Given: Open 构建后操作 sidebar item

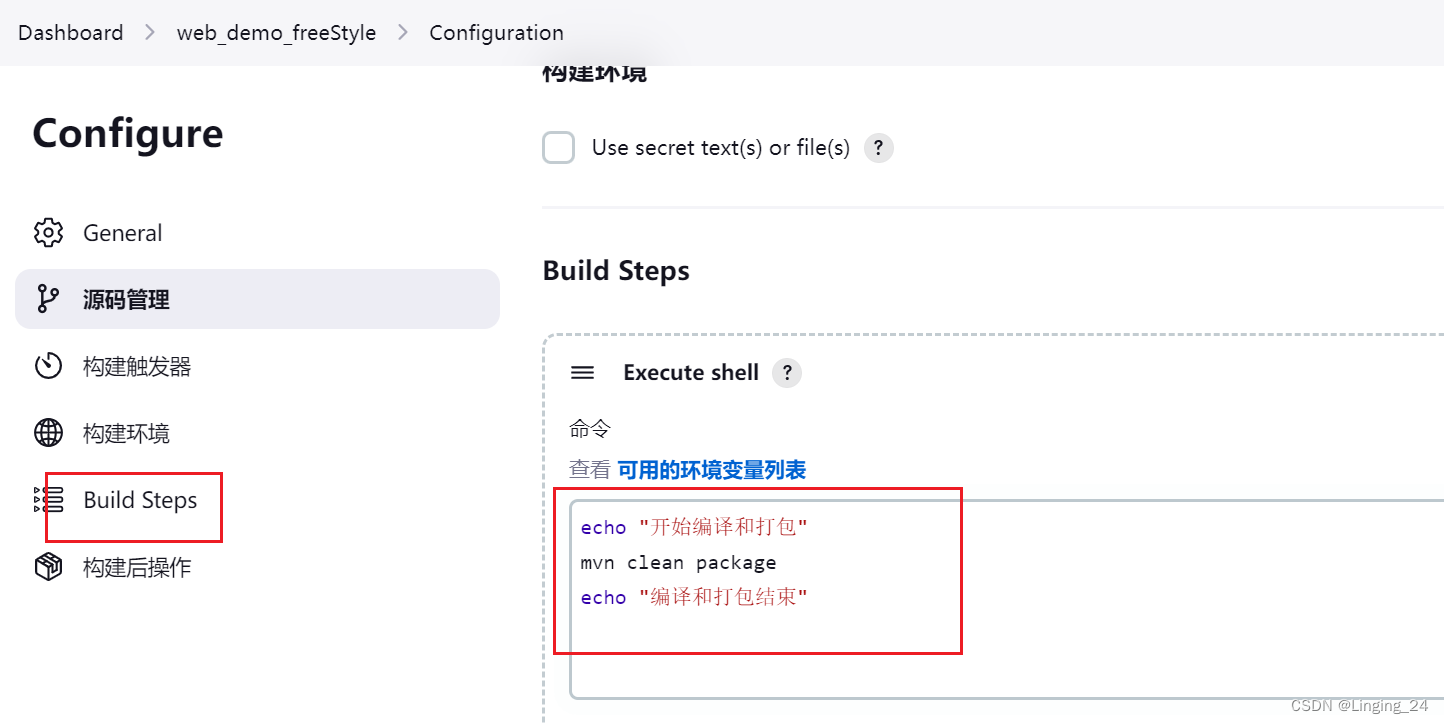Looking at the screenshot, I should [x=257, y=567].
